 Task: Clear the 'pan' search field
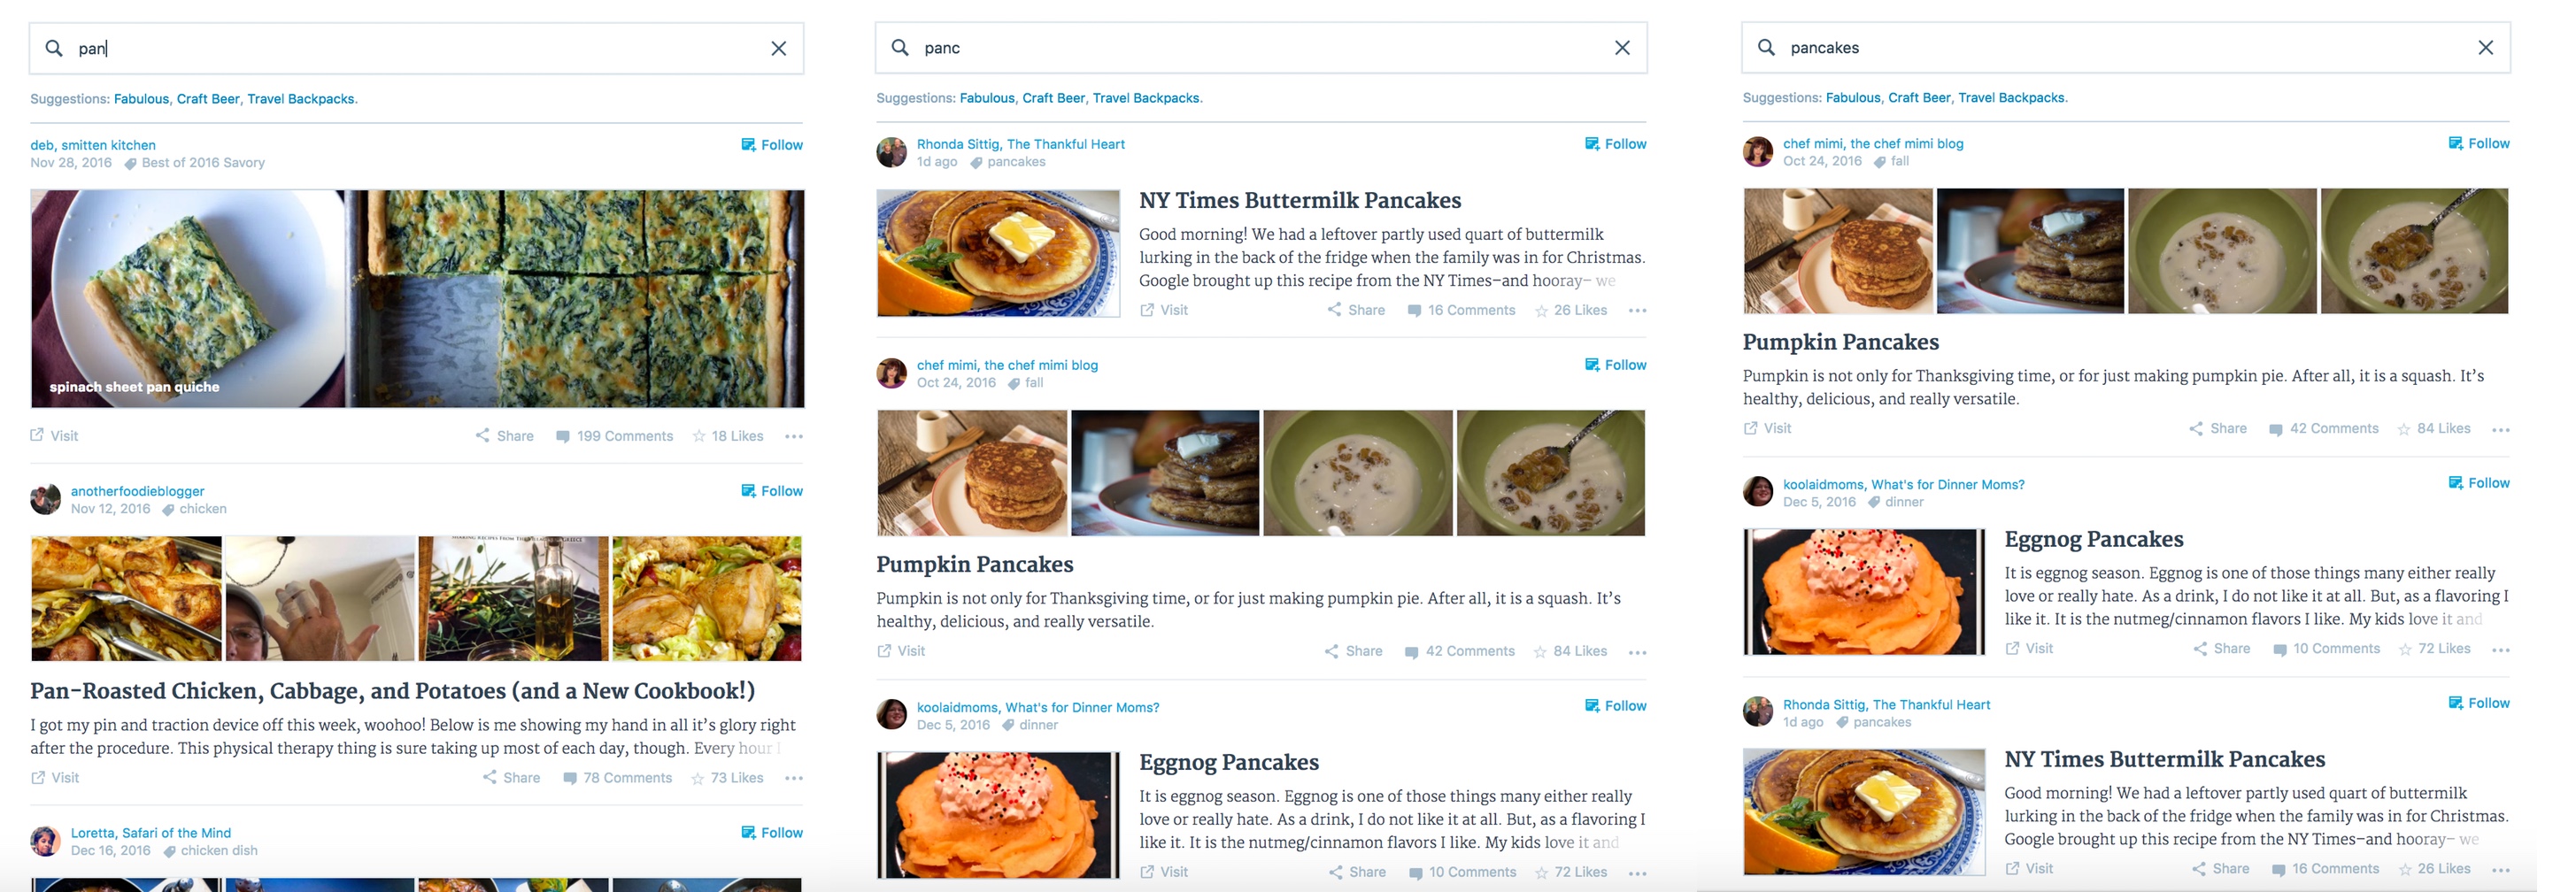778,48
